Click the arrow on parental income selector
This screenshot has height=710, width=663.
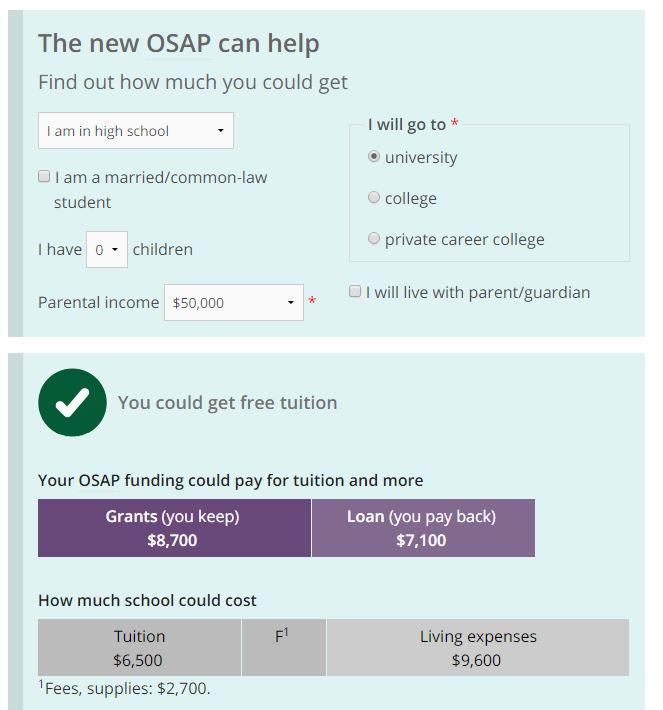(x=291, y=302)
